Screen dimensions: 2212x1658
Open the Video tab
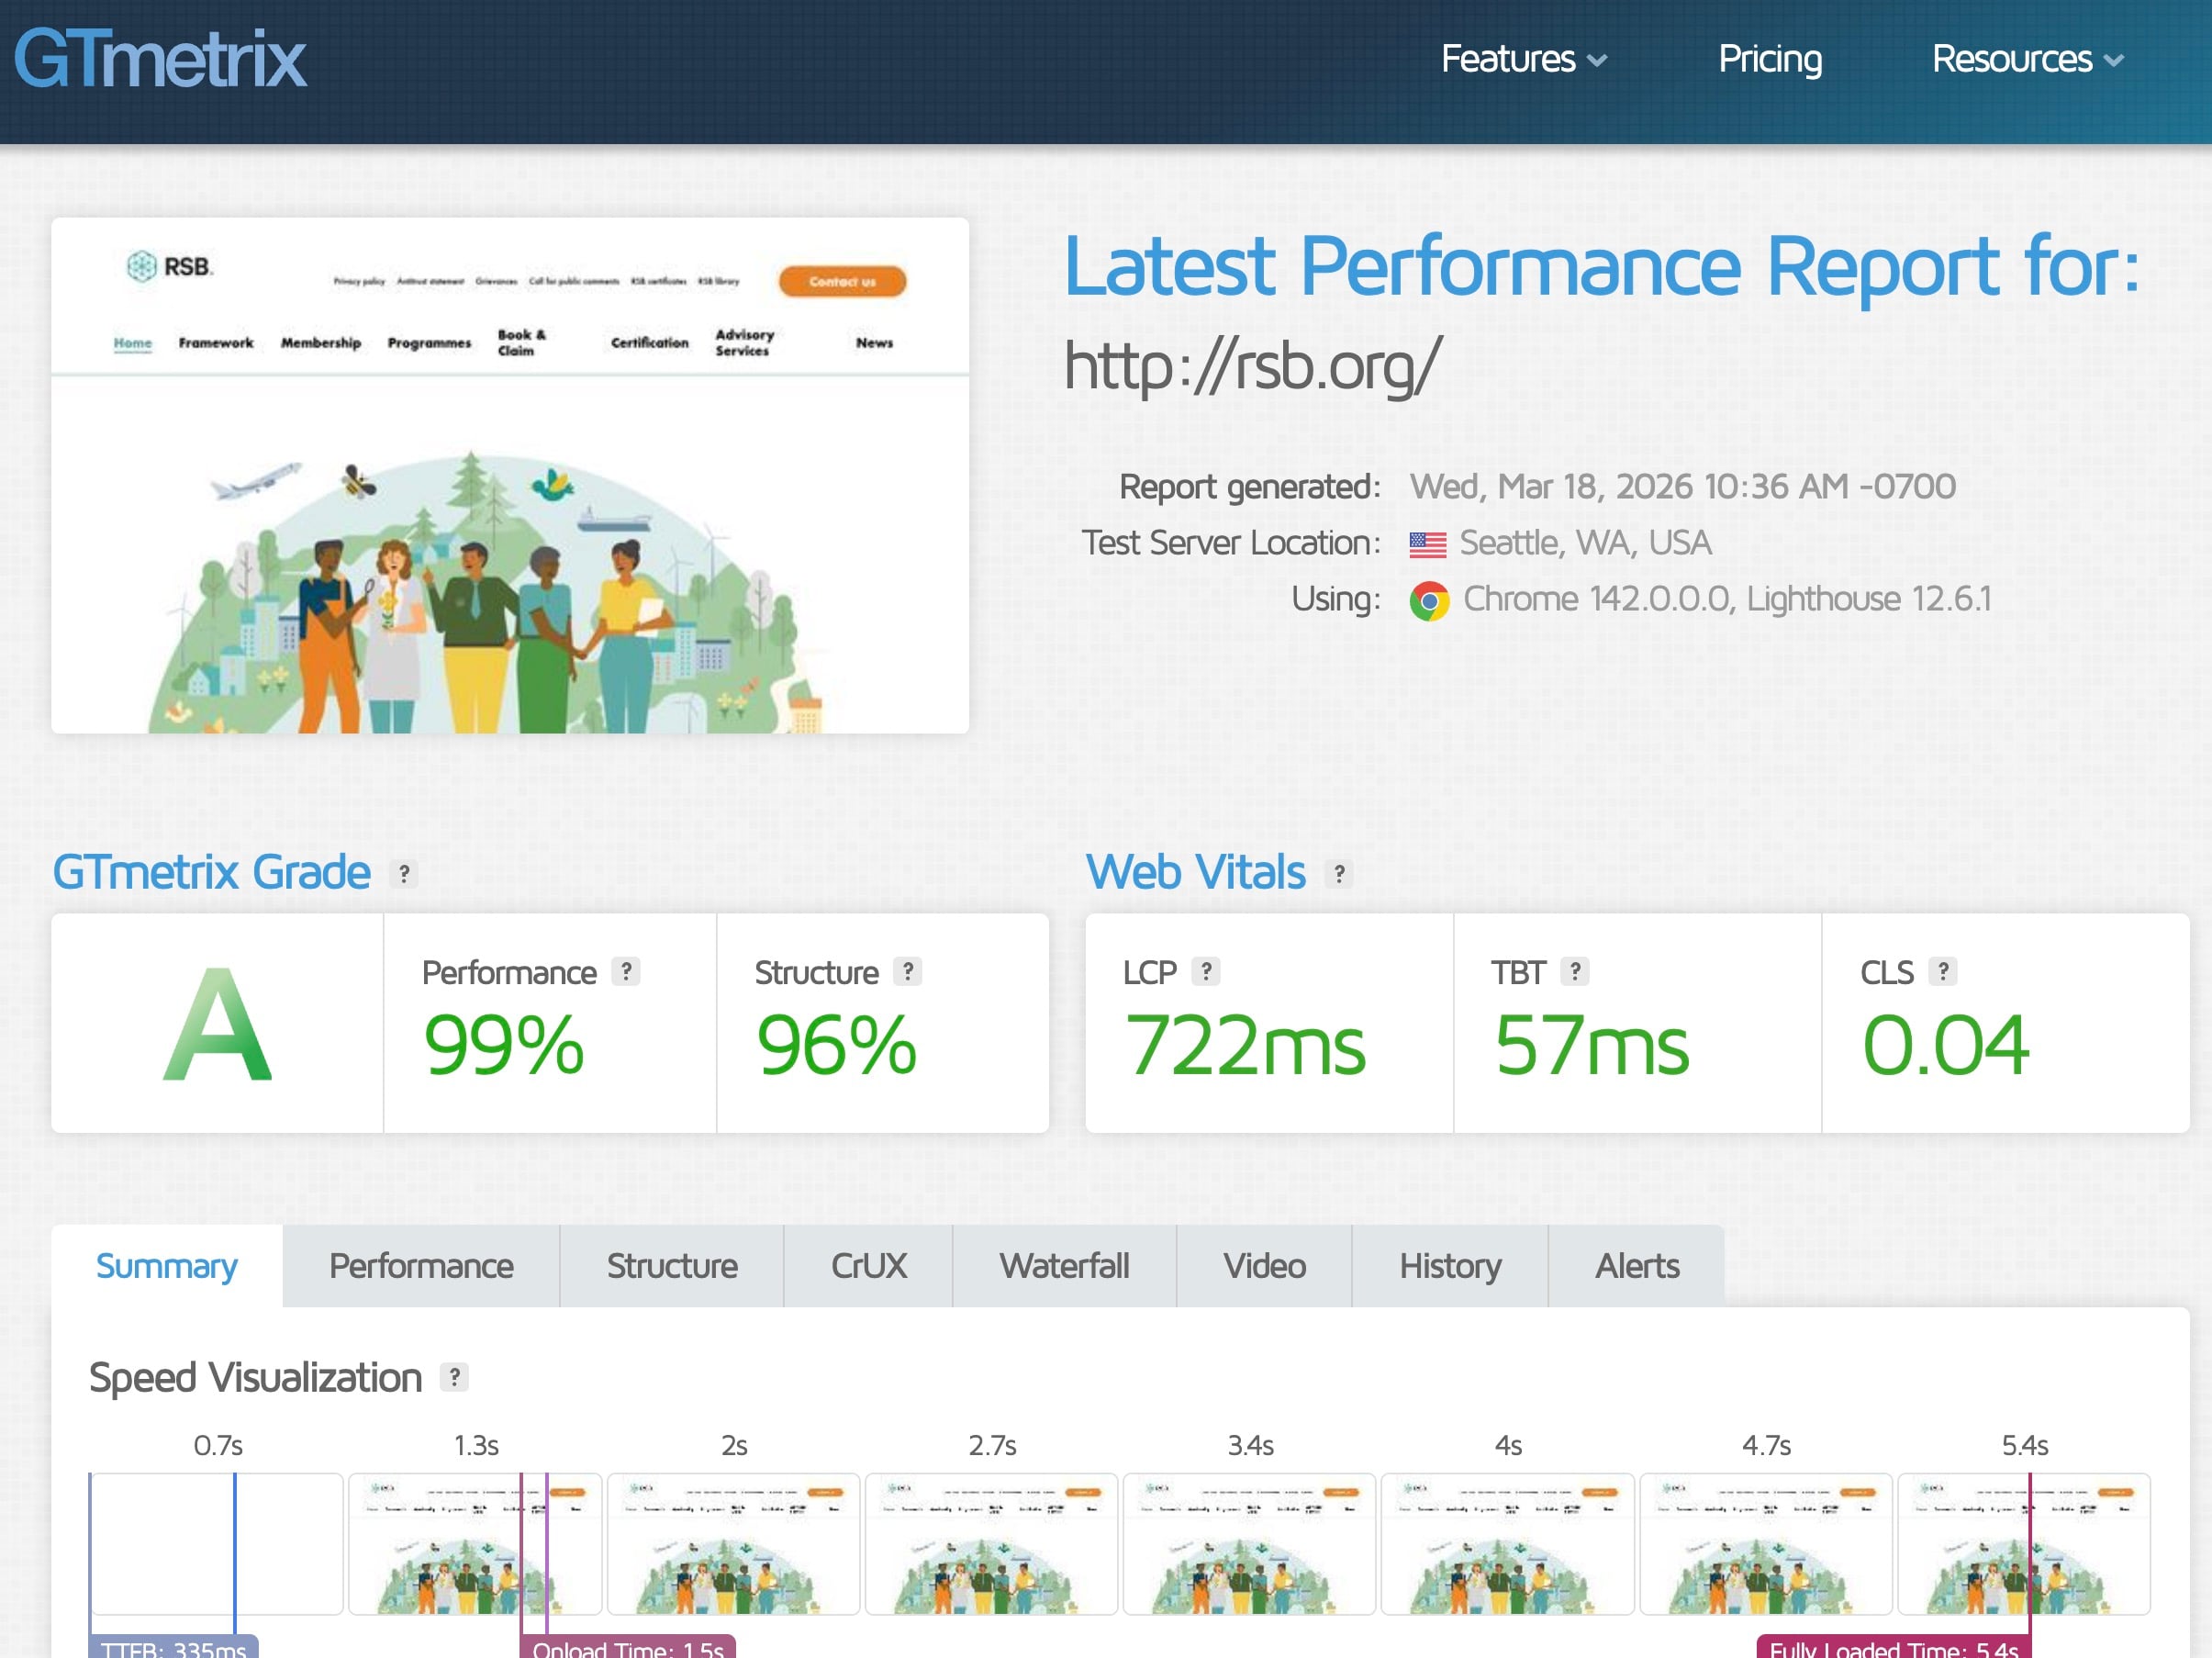click(1263, 1266)
